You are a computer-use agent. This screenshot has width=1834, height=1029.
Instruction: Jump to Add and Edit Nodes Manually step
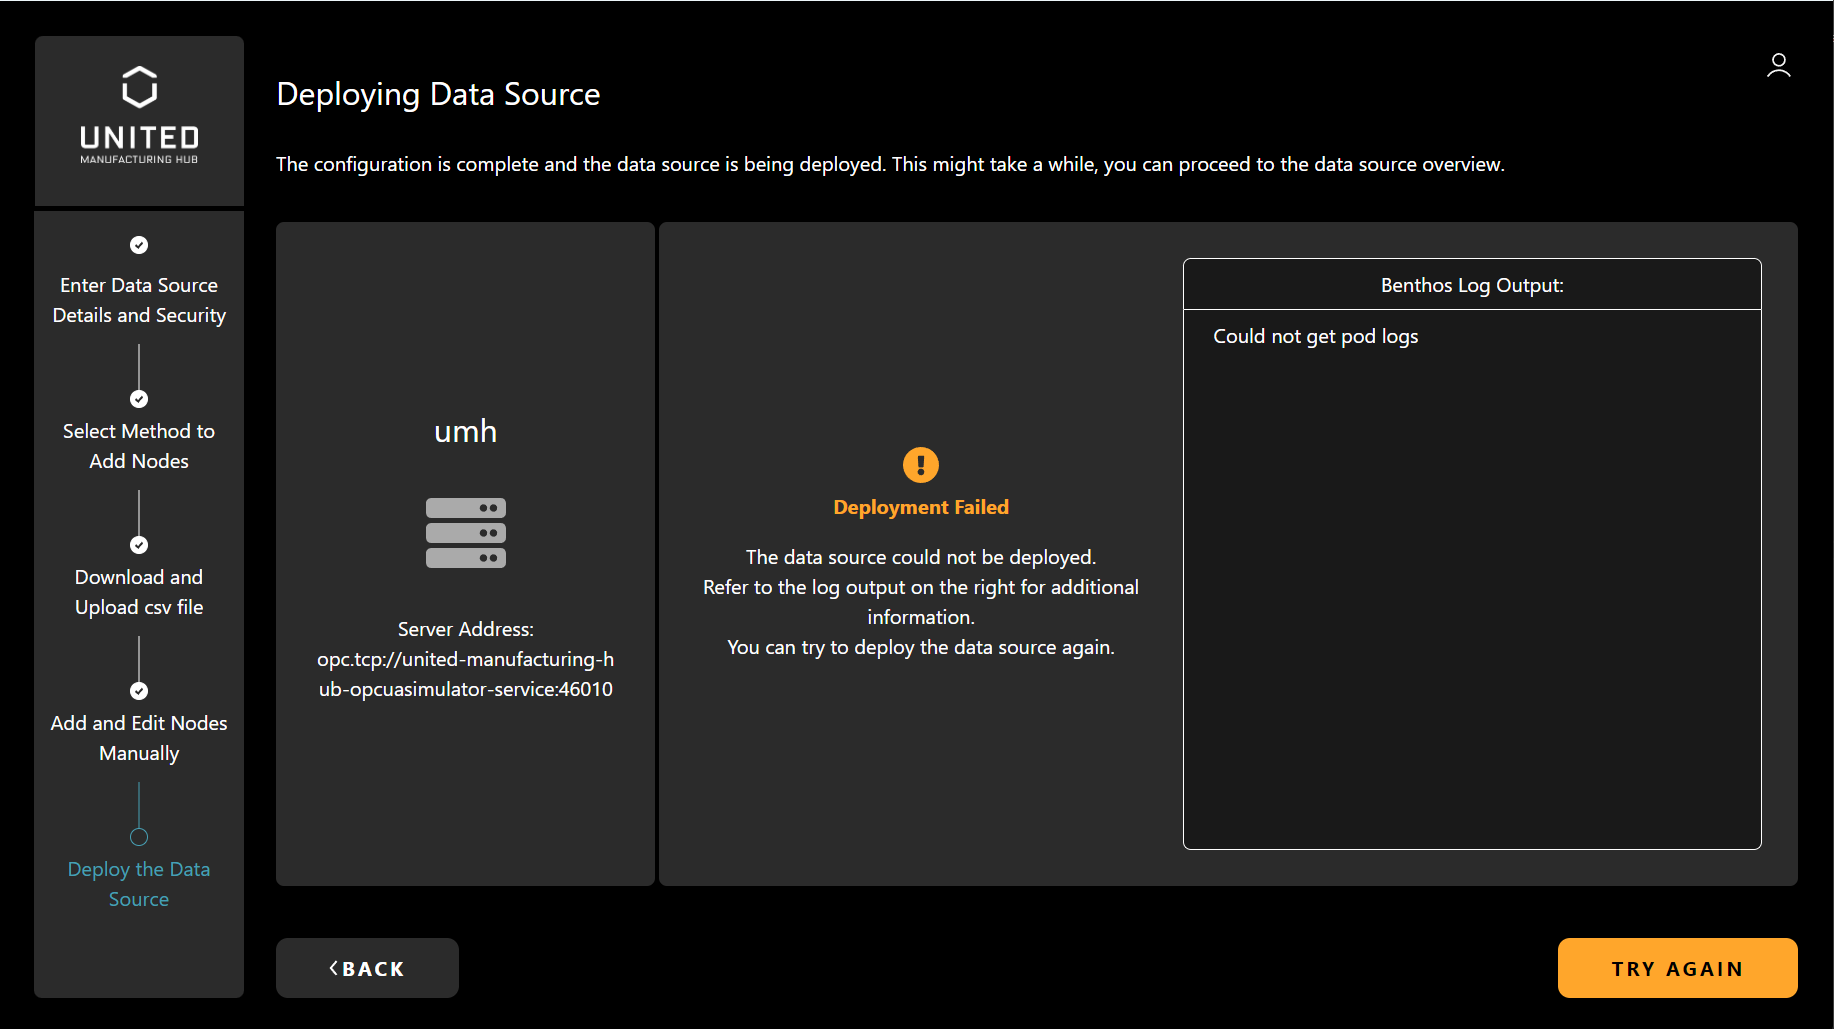(x=139, y=738)
